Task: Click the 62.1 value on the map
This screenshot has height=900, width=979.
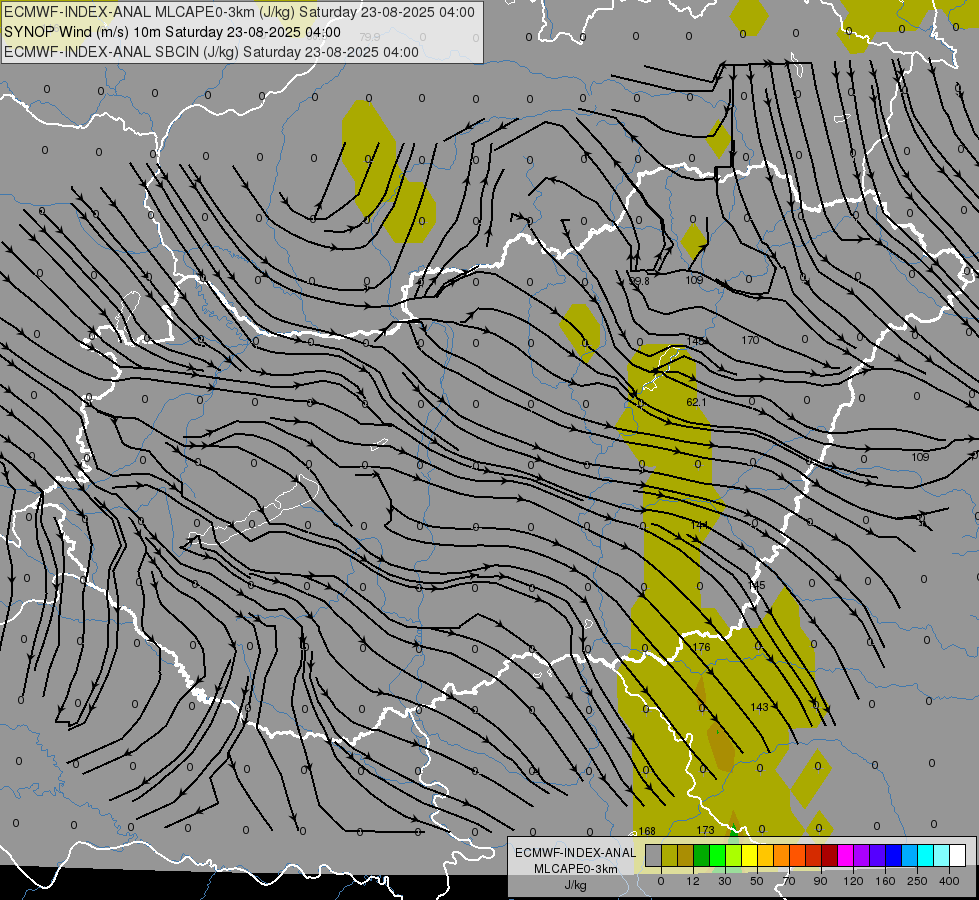Action: coord(696,402)
